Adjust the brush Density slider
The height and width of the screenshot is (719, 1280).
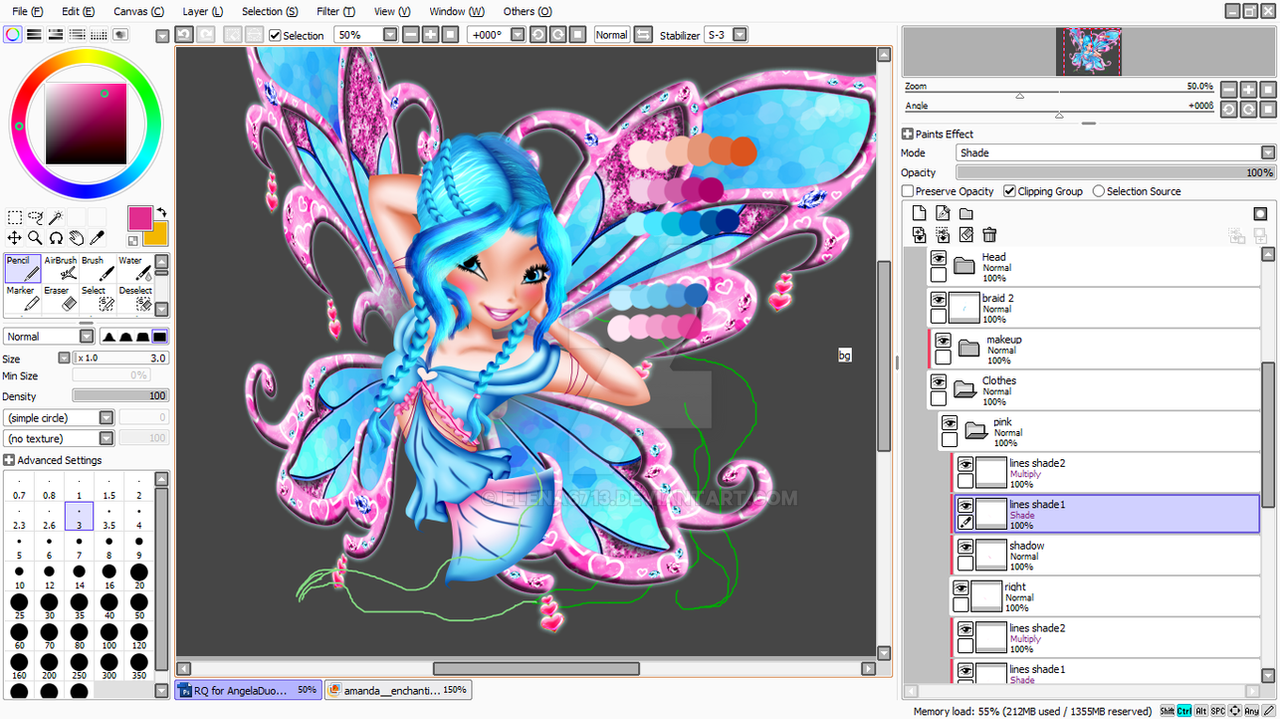pyautogui.click(x=120, y=396)
